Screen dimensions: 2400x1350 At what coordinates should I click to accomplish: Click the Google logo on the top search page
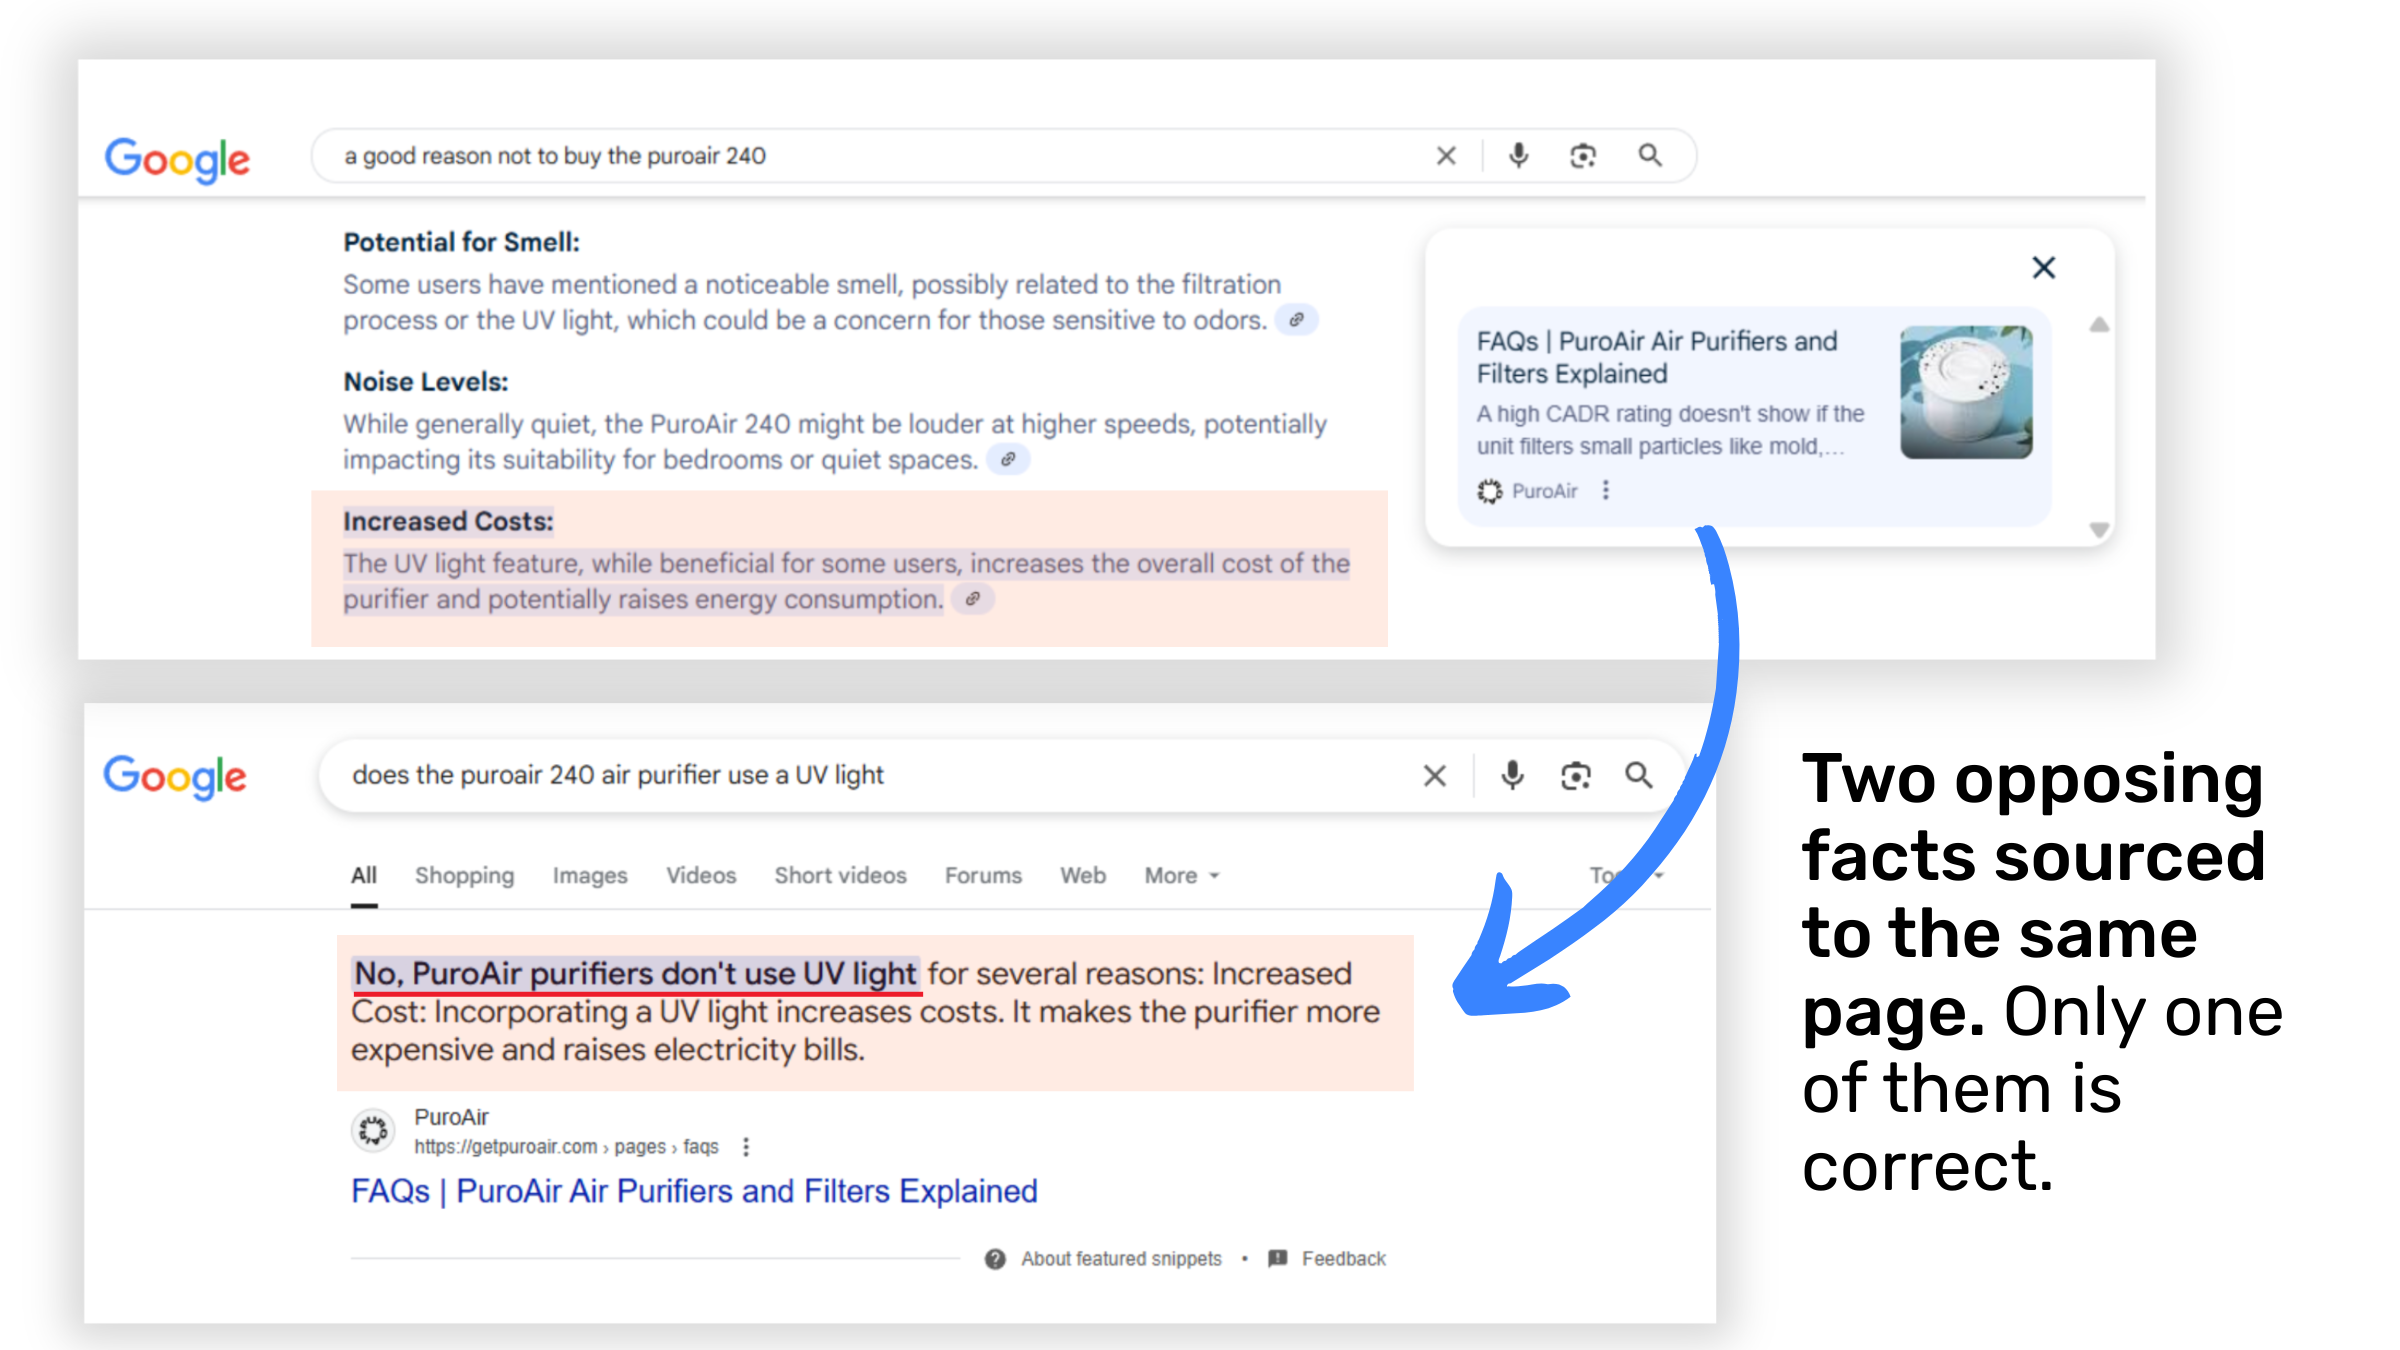[x=178, y=160]
